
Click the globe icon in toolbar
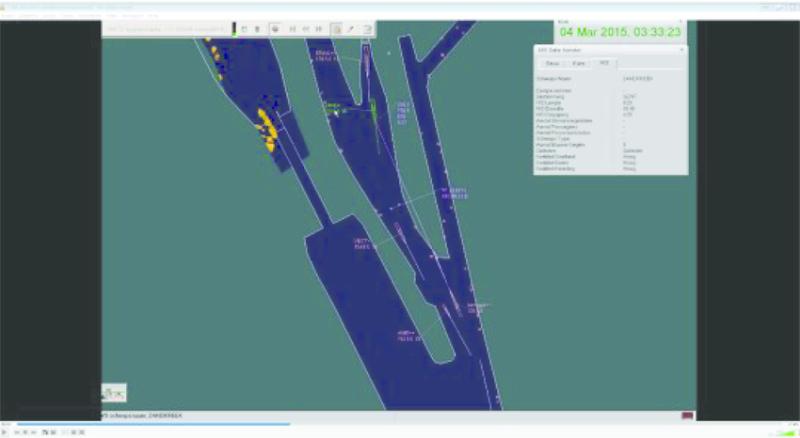pyautogui.click(x=274, y=29)
